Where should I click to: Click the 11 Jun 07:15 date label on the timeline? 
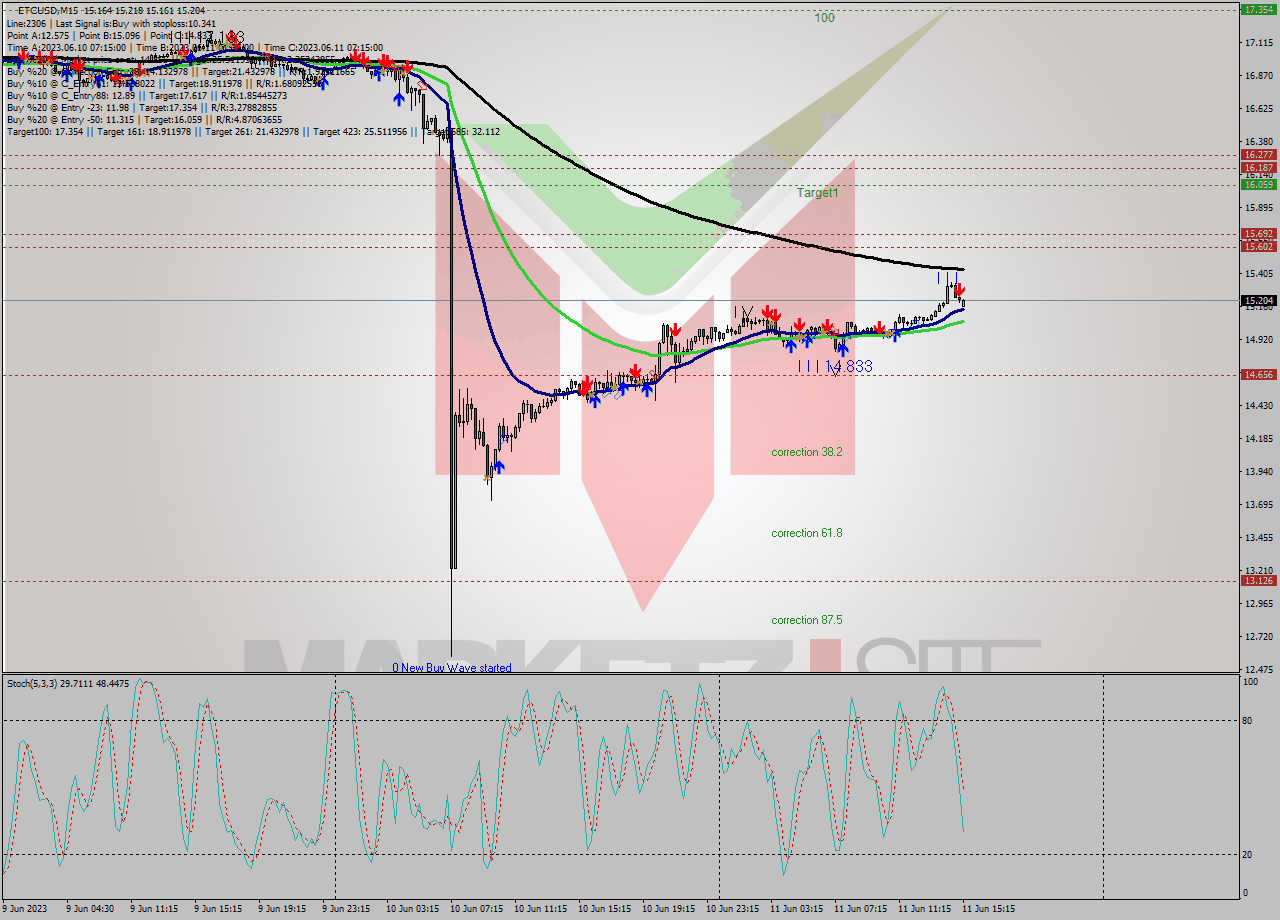(862, 910)
